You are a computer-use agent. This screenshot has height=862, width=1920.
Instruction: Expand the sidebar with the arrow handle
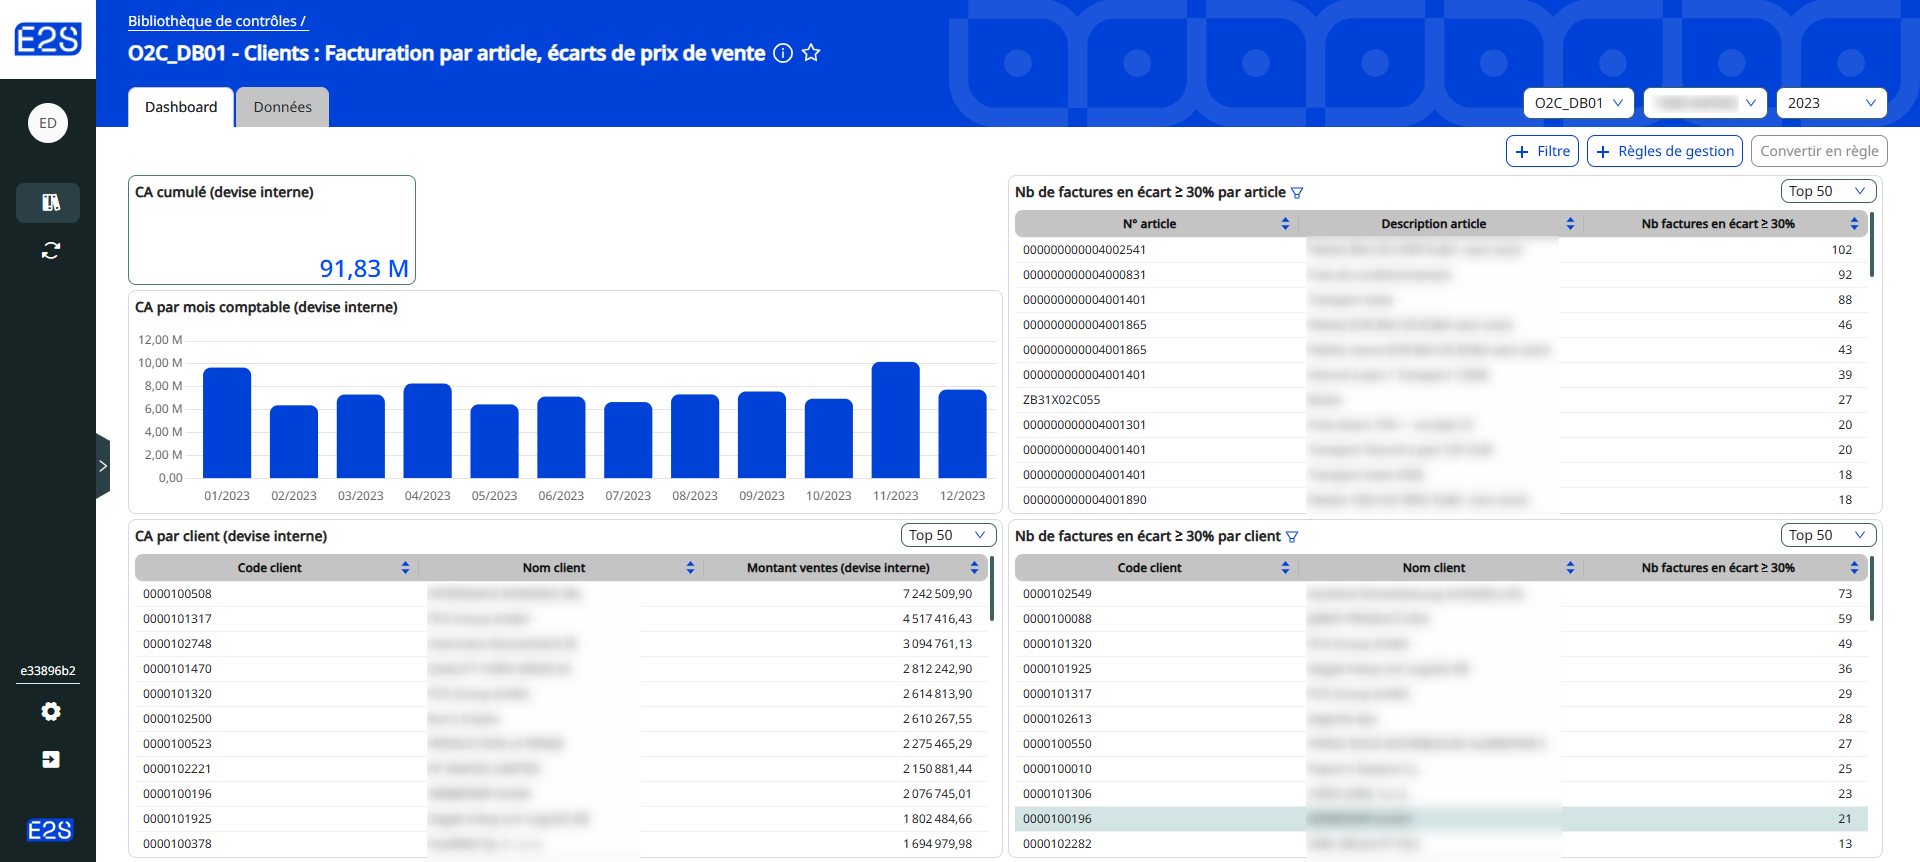pos(103,466)
